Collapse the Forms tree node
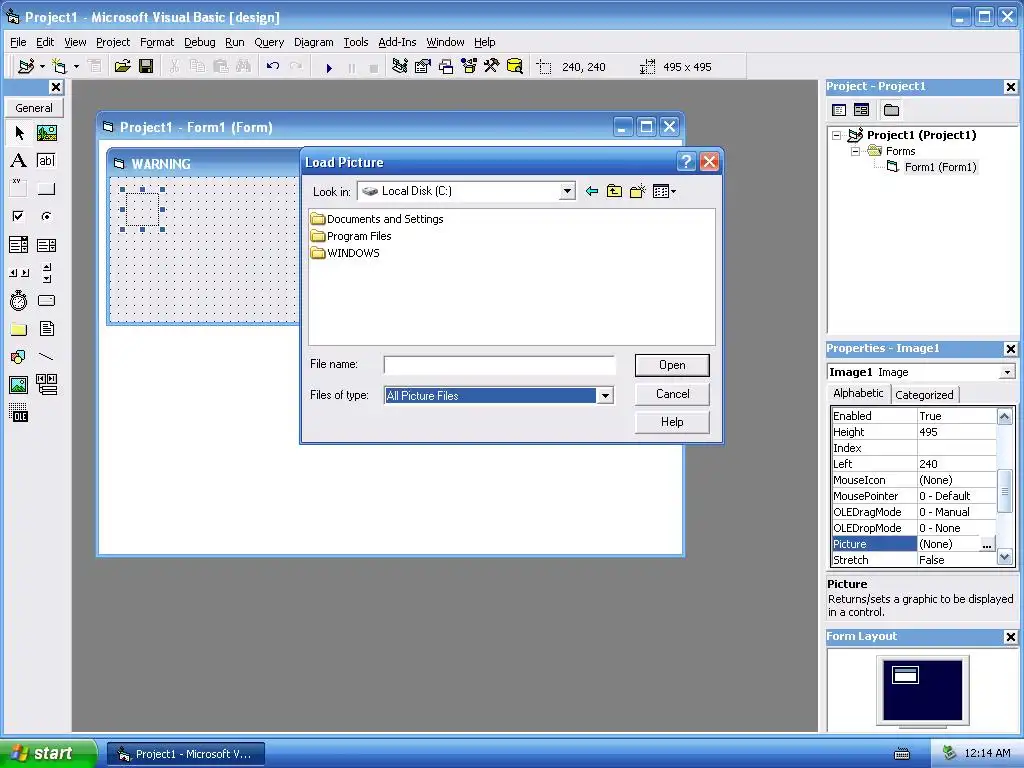 coord(856,152)
